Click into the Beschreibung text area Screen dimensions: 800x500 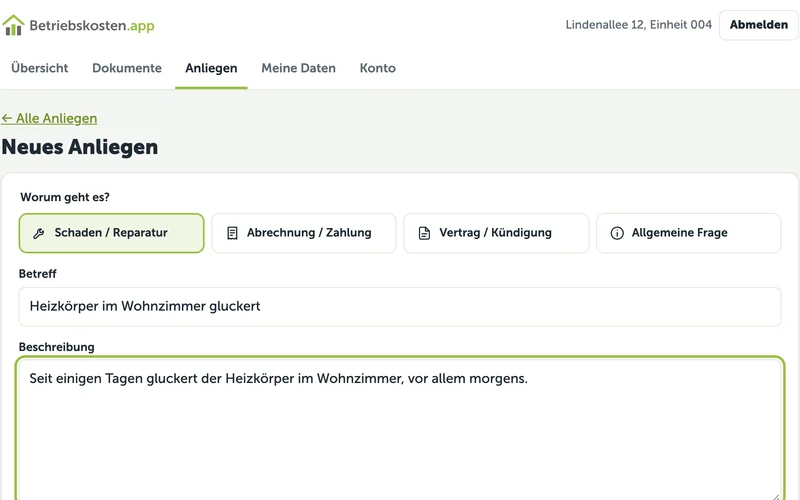point(400,429)
